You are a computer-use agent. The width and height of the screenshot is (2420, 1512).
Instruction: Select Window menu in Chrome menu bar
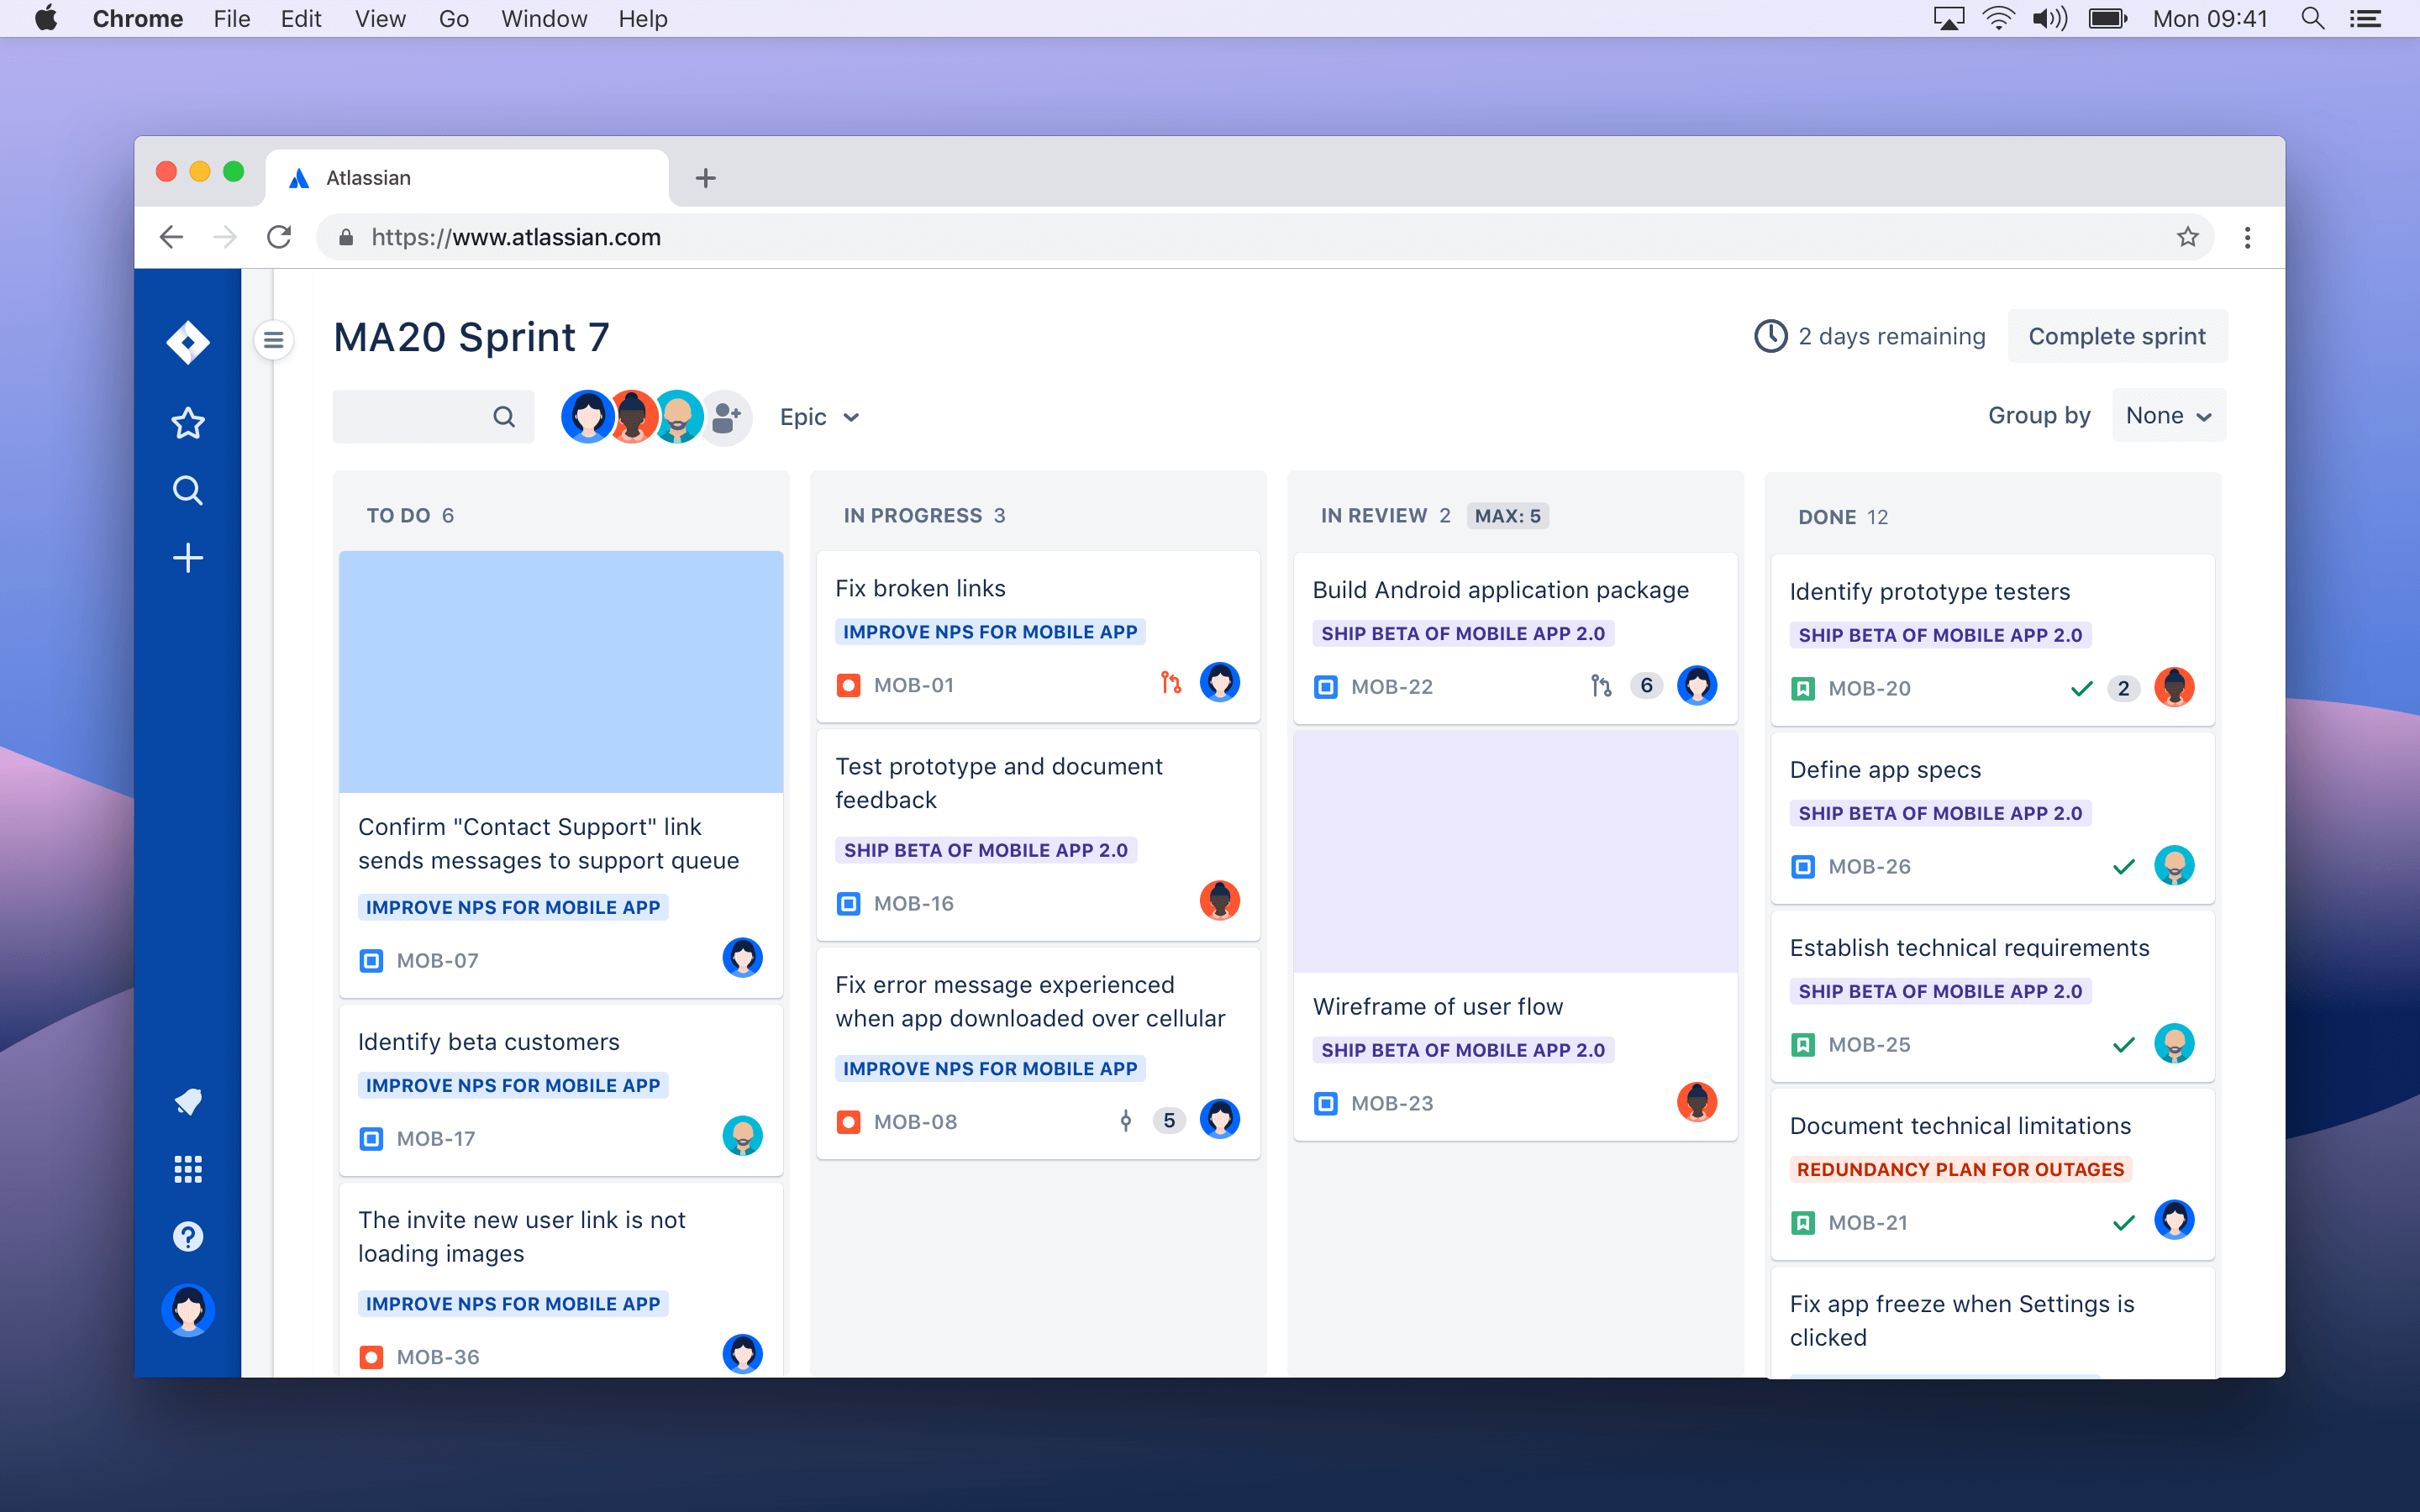[x=542, y=19]
